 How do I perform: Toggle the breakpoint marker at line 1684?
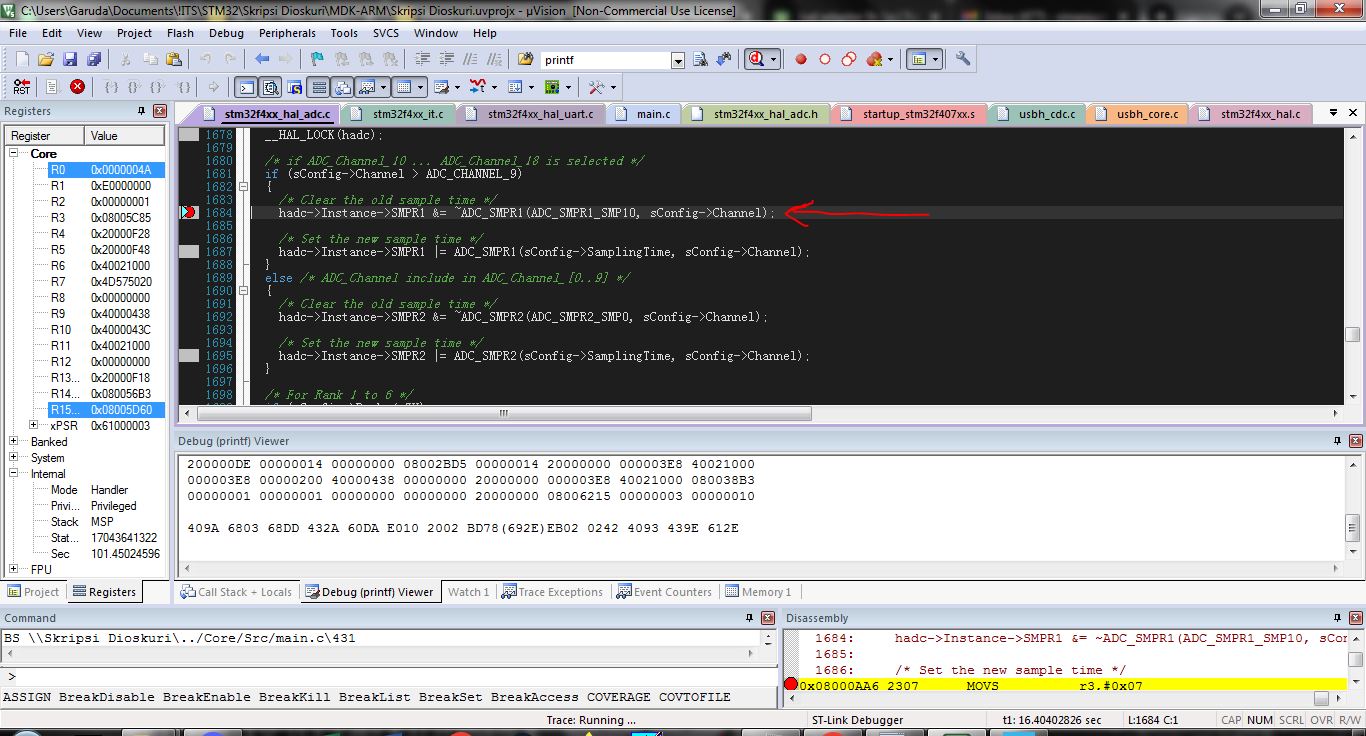click(189, 211)
